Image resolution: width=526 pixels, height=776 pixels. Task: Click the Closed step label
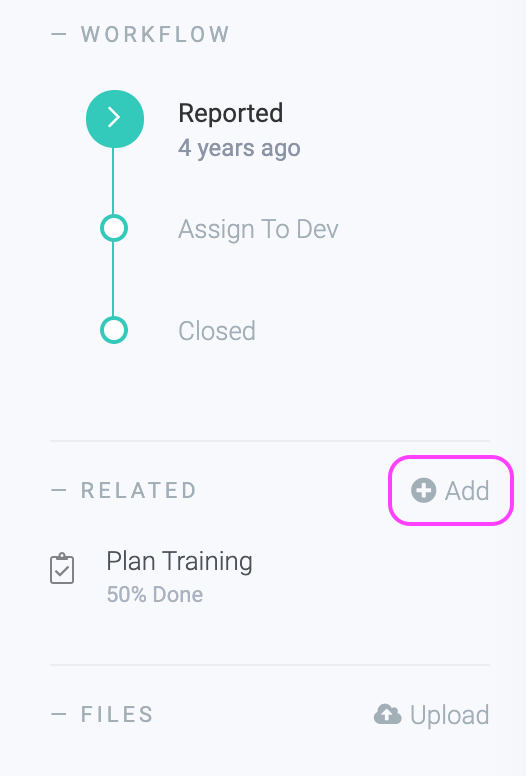click(217, 331)
